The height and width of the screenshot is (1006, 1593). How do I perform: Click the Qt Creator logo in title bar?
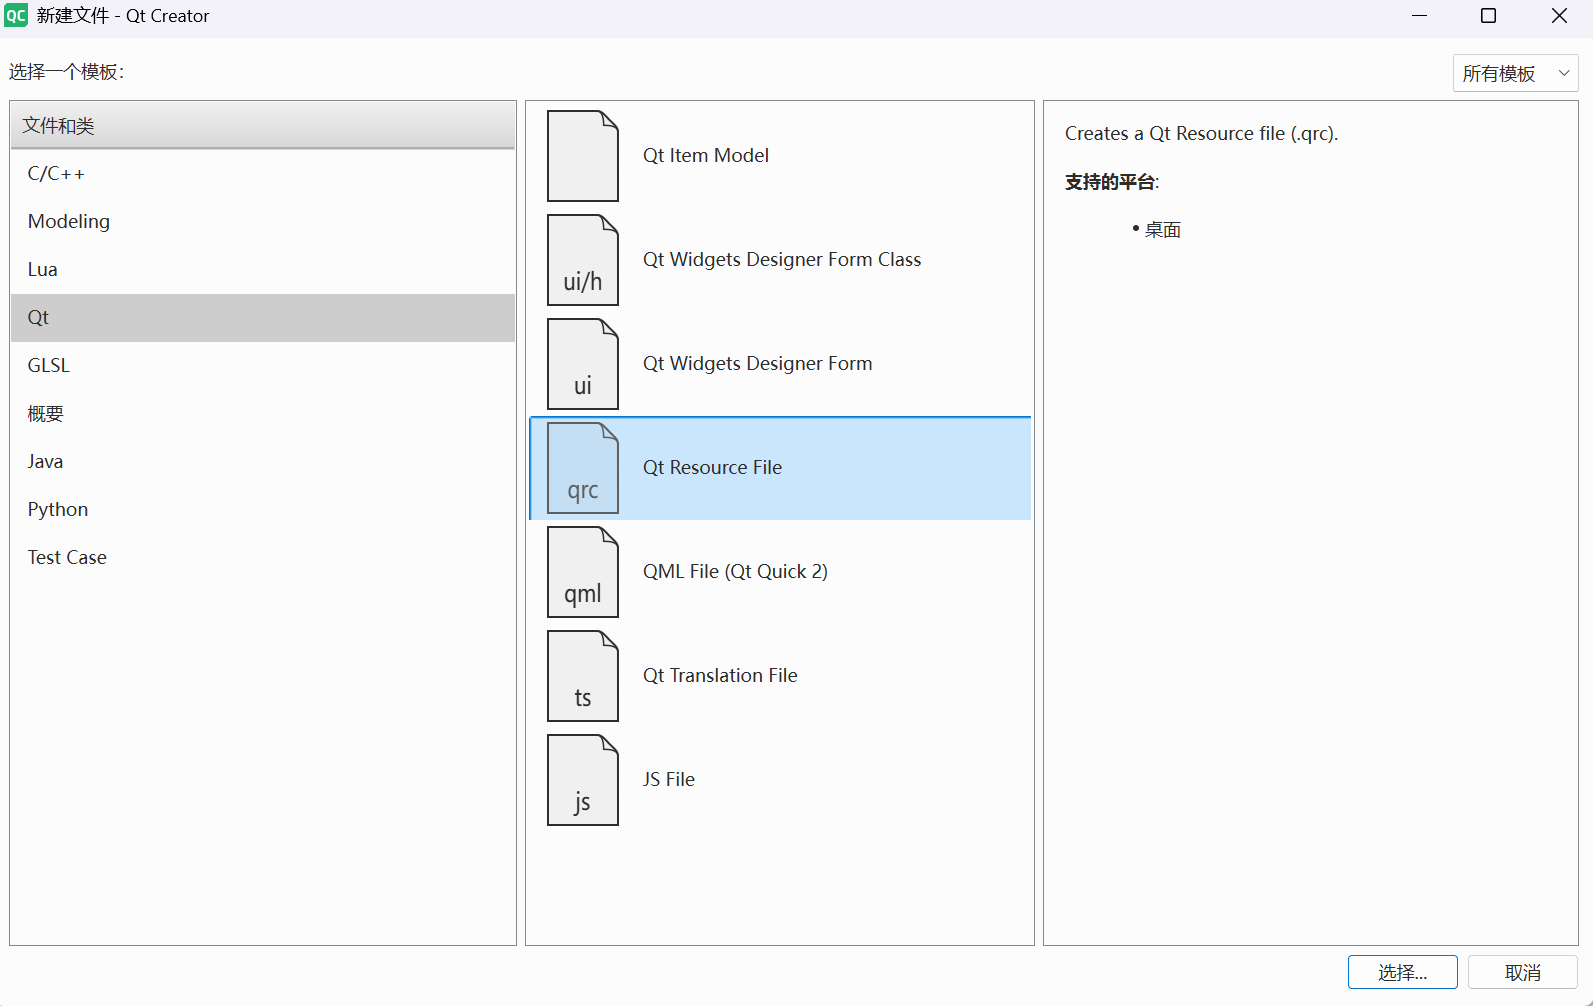click(16, 16)
